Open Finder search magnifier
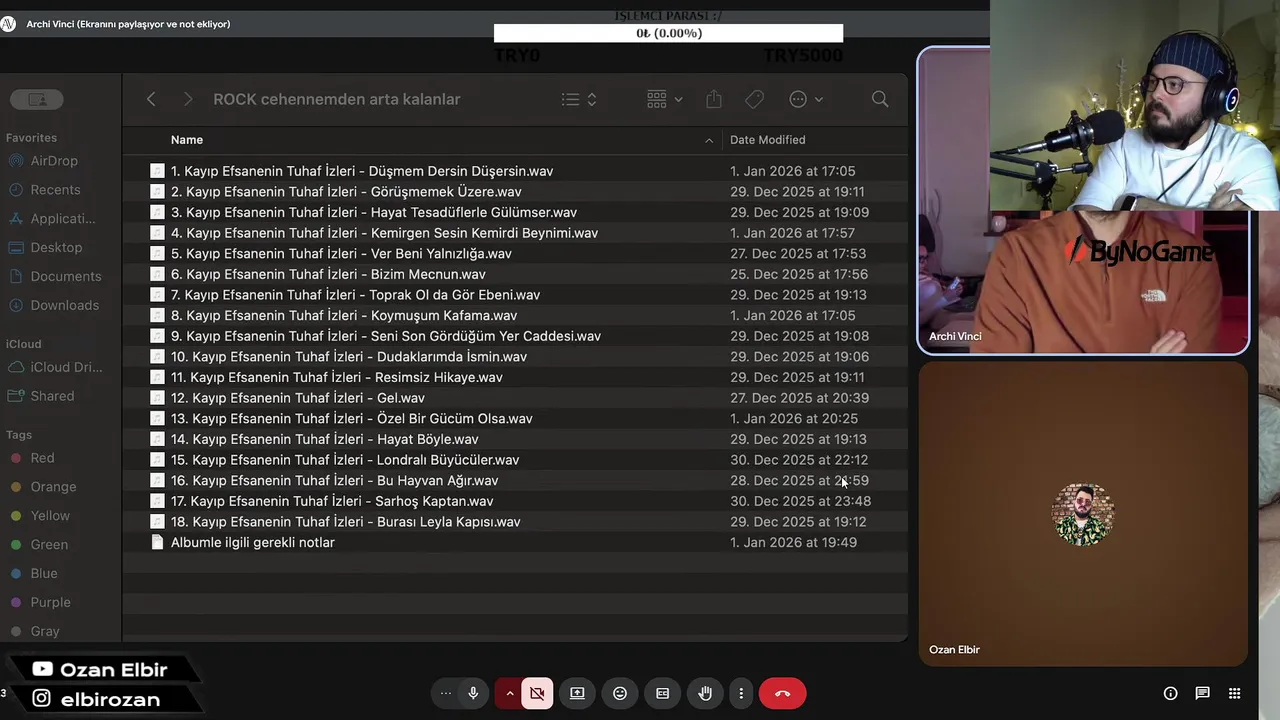 (x=880, y=99)
